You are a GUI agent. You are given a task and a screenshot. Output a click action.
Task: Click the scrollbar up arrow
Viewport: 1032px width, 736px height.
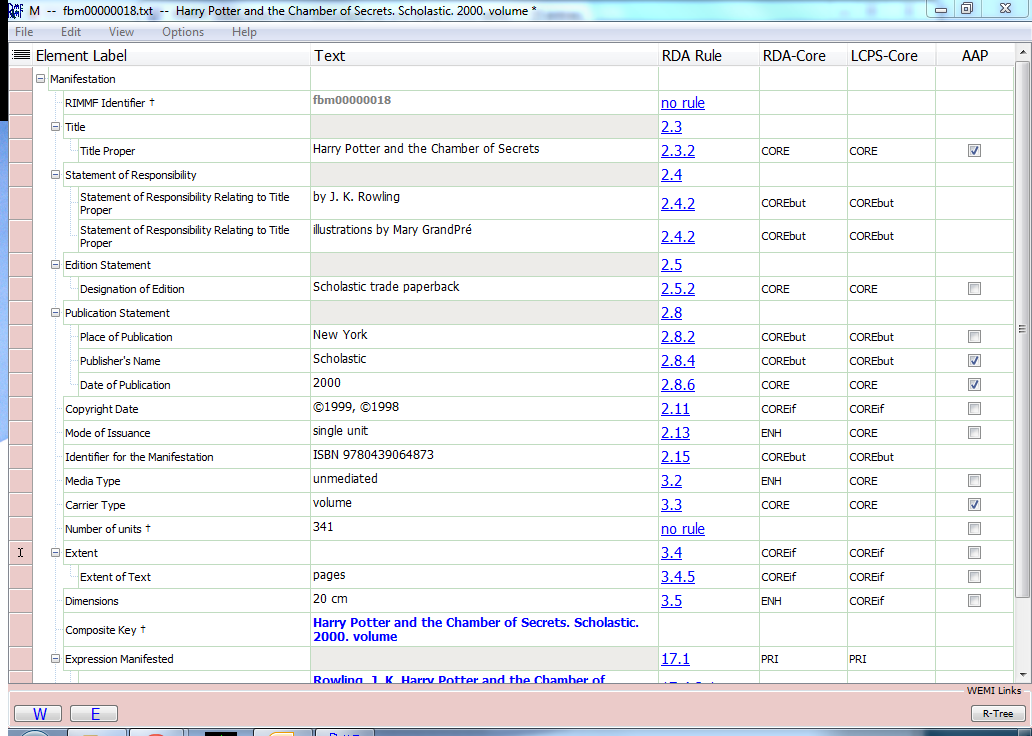pos(1022,51)
